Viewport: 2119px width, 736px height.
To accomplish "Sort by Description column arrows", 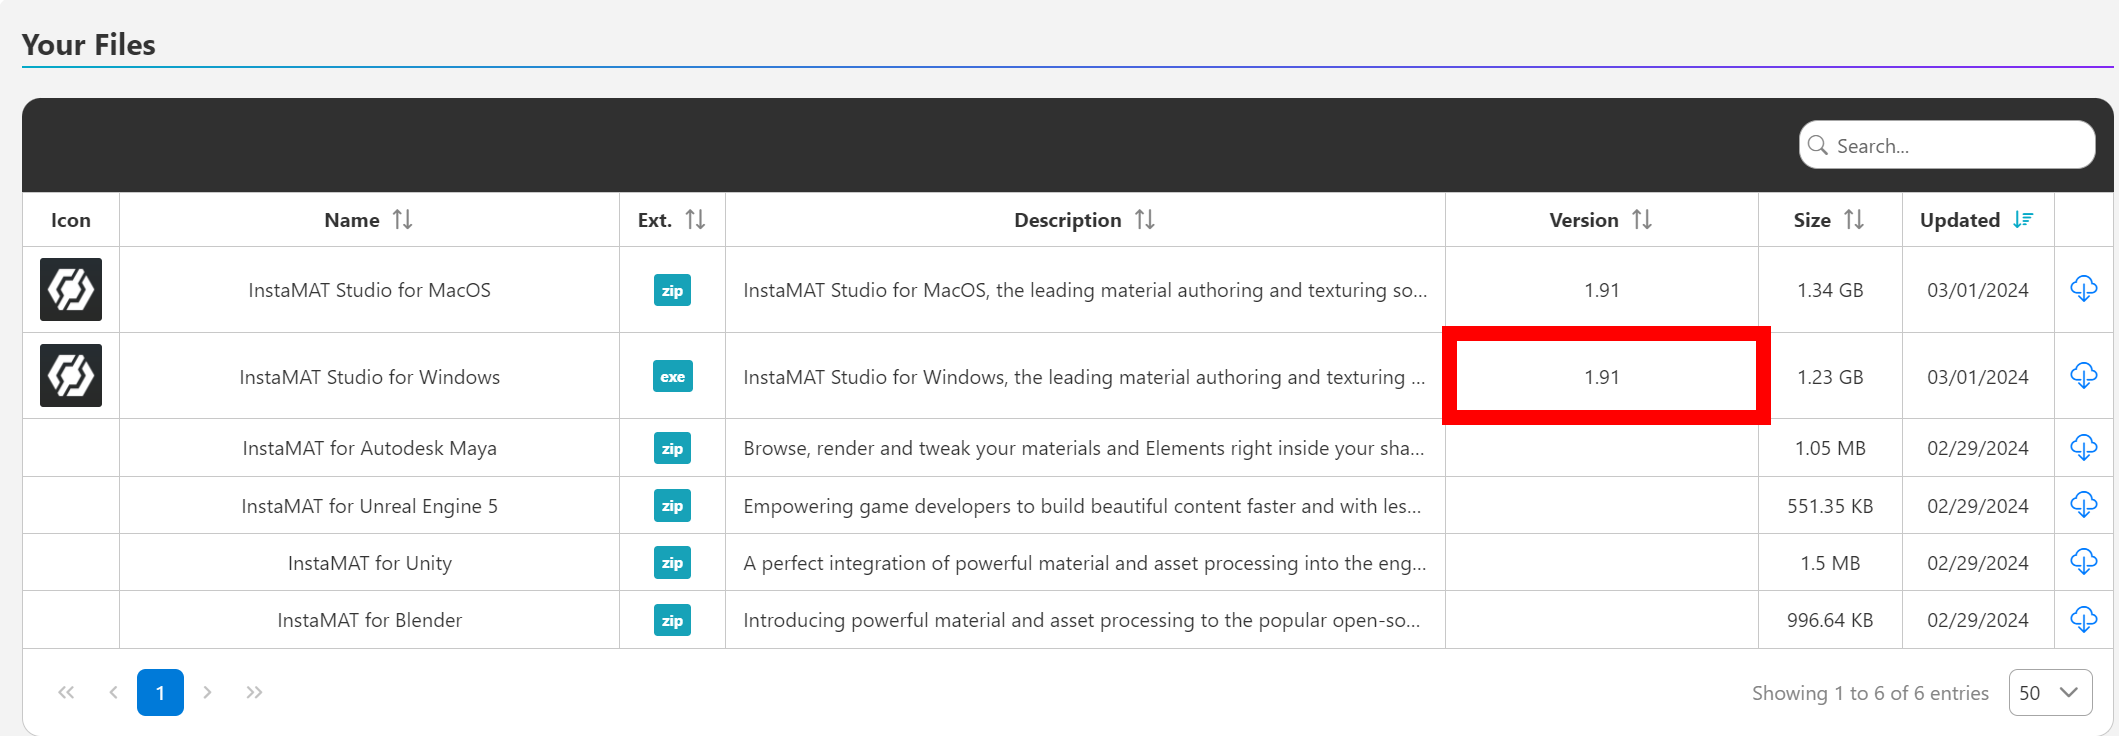I will [1145, 220].
